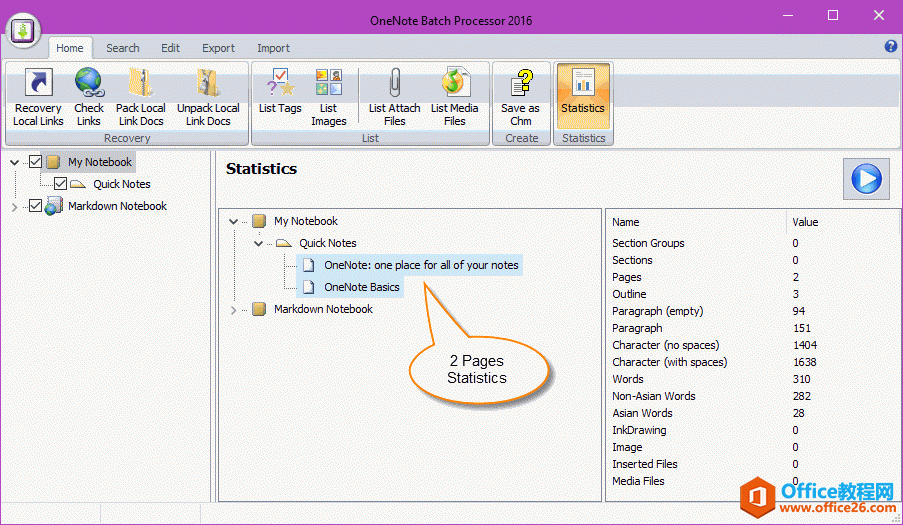Select Quick Notes label in statistics tree
Image resolution: width=903 pixels, height=525 pixels.
(x=328, y=243)
